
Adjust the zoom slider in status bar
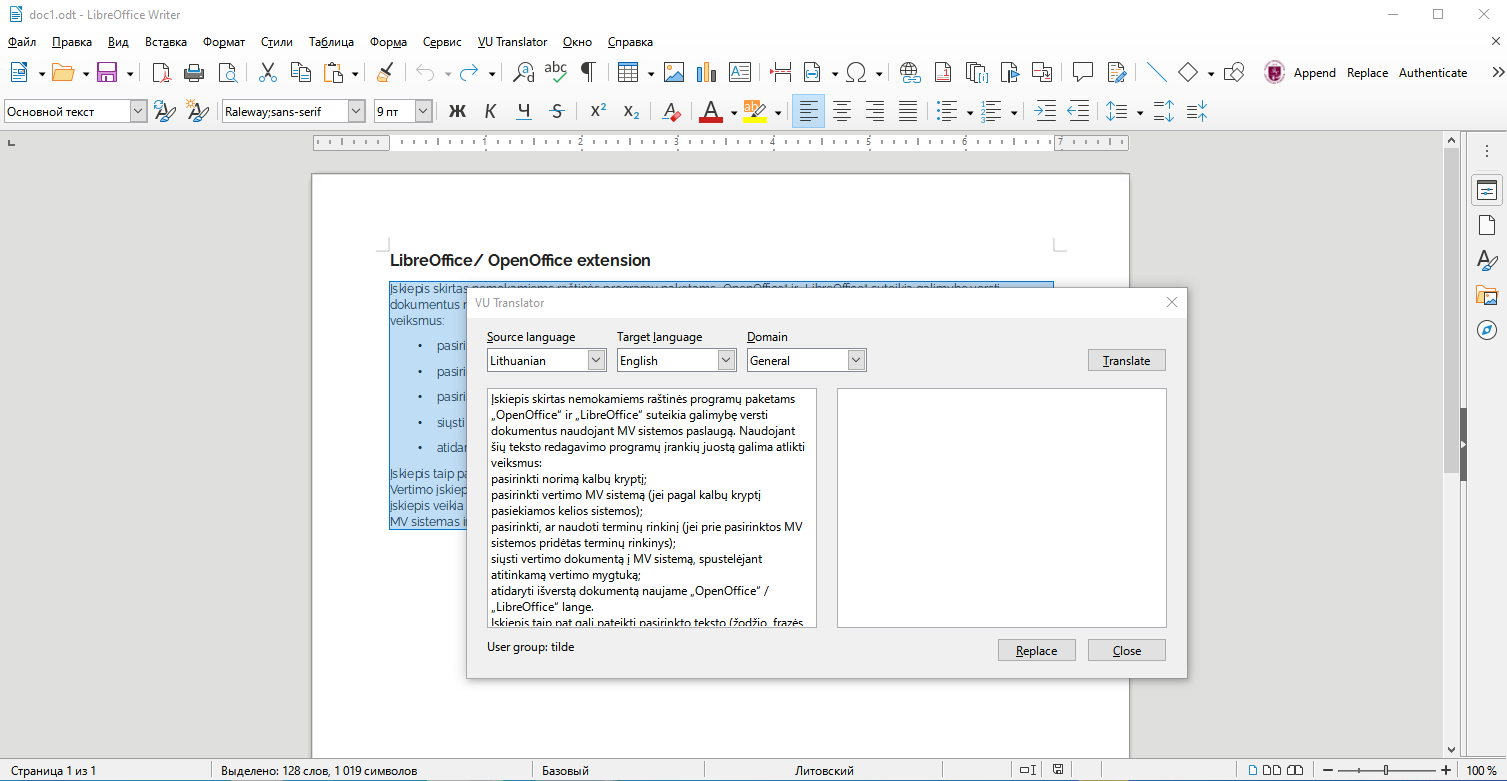tap(1385, 770)
